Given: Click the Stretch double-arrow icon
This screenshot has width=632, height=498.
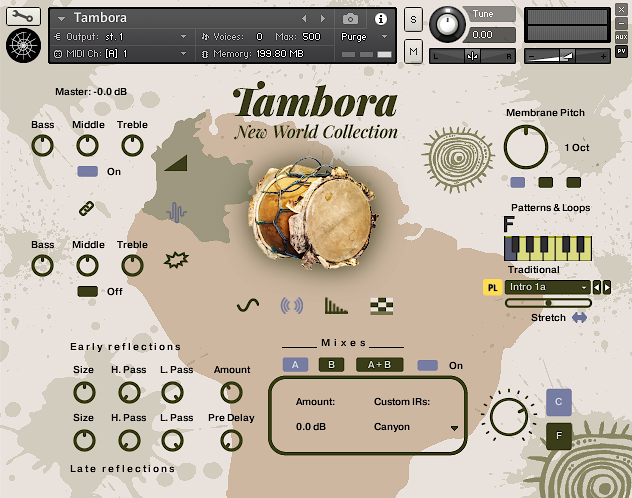Looking at the screenshot, I should 579,318.
